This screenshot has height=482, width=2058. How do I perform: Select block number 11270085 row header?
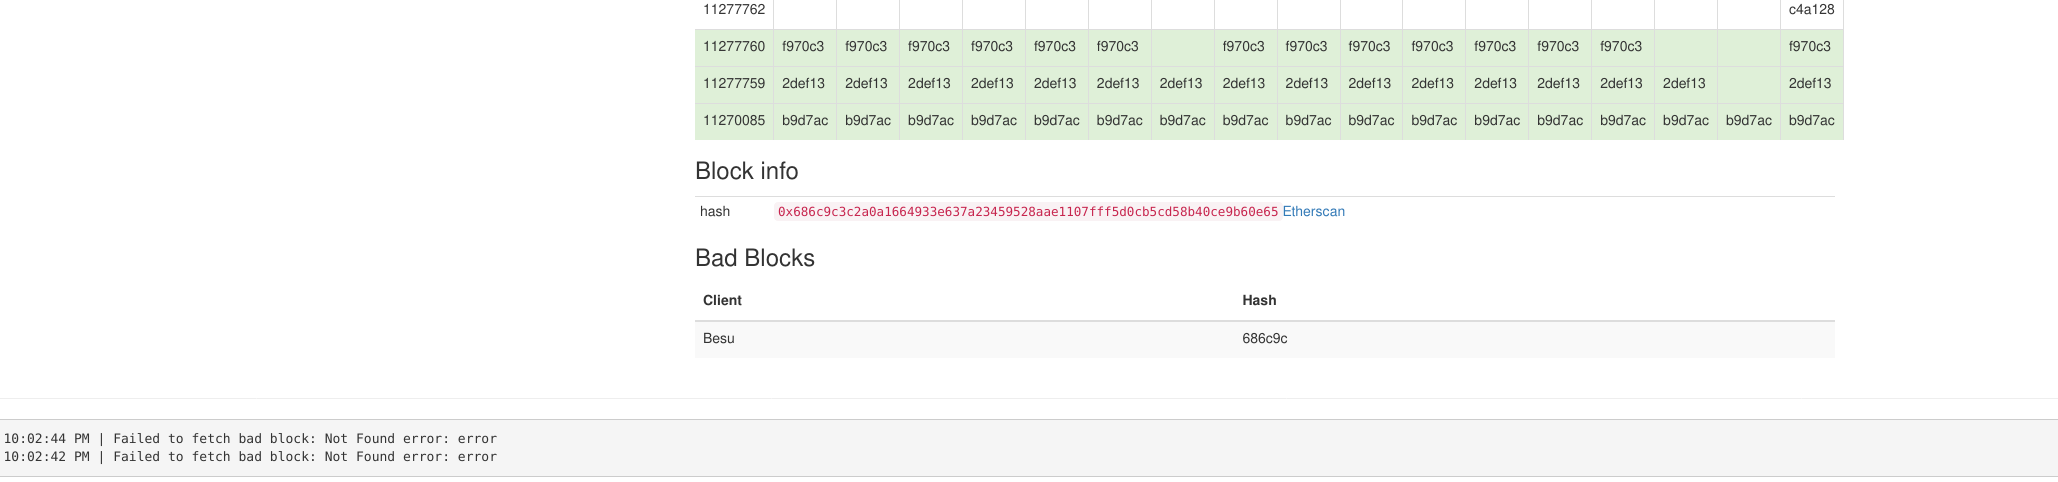pyautogui.click(x=734, y=121)
